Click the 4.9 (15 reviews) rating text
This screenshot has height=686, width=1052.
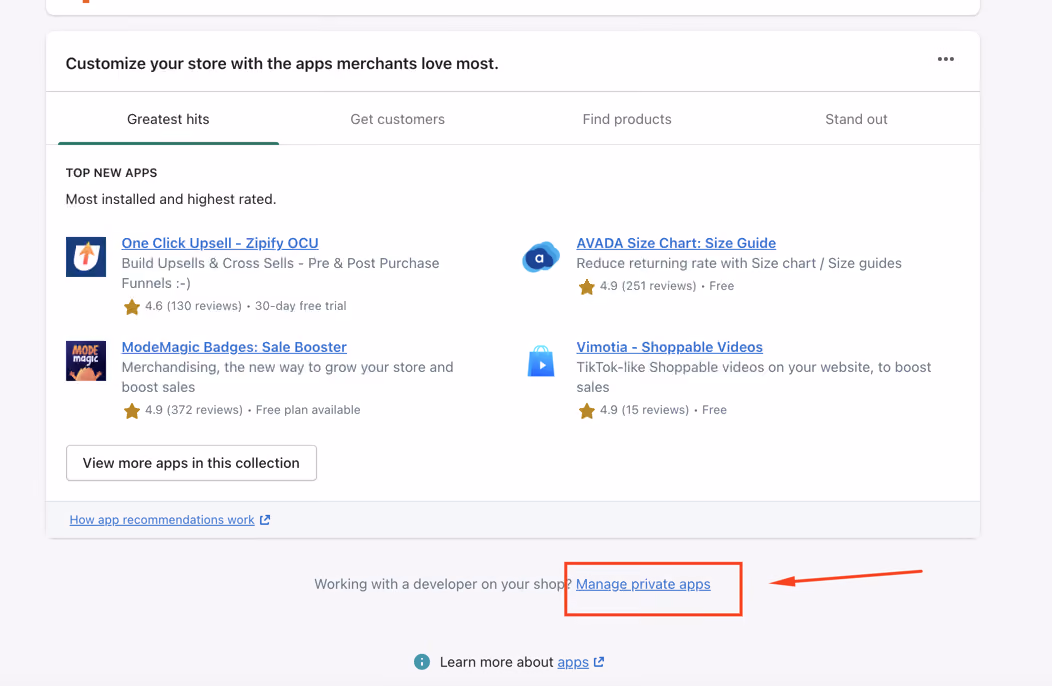[x=644, y=410]
